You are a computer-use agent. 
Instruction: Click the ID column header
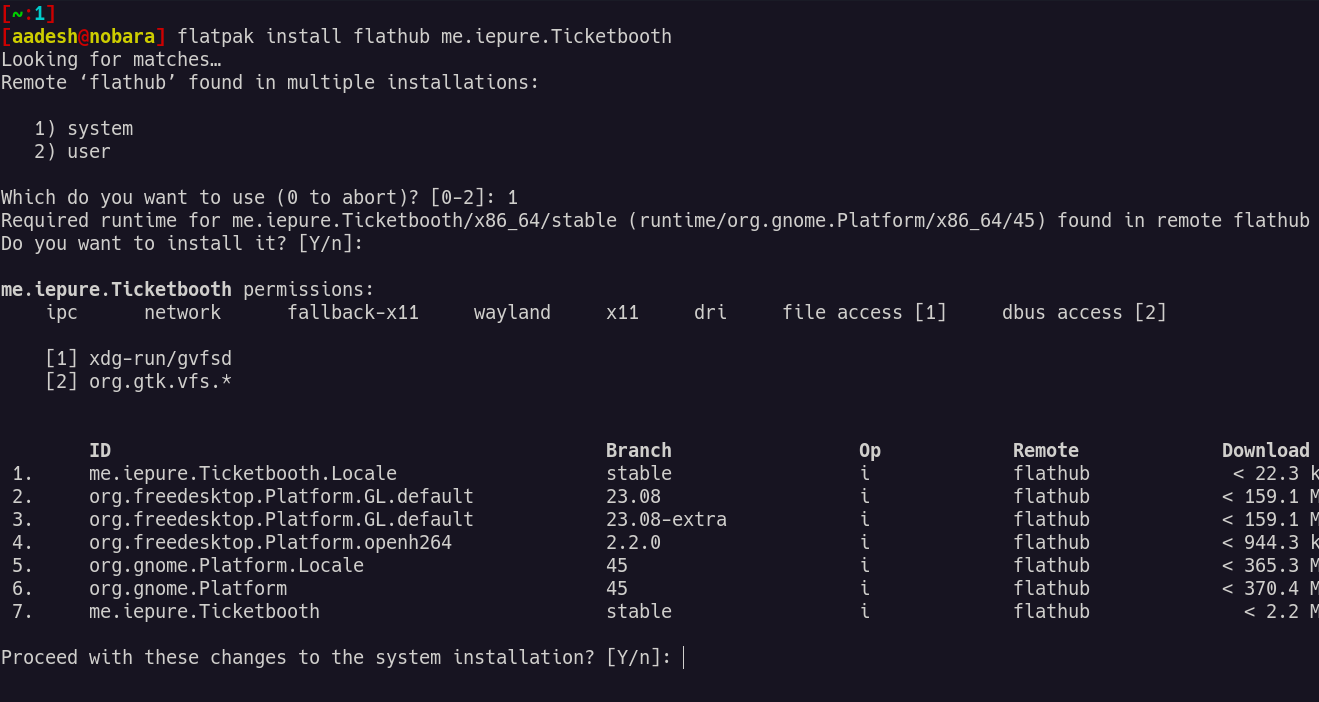[x=100, y=450]
